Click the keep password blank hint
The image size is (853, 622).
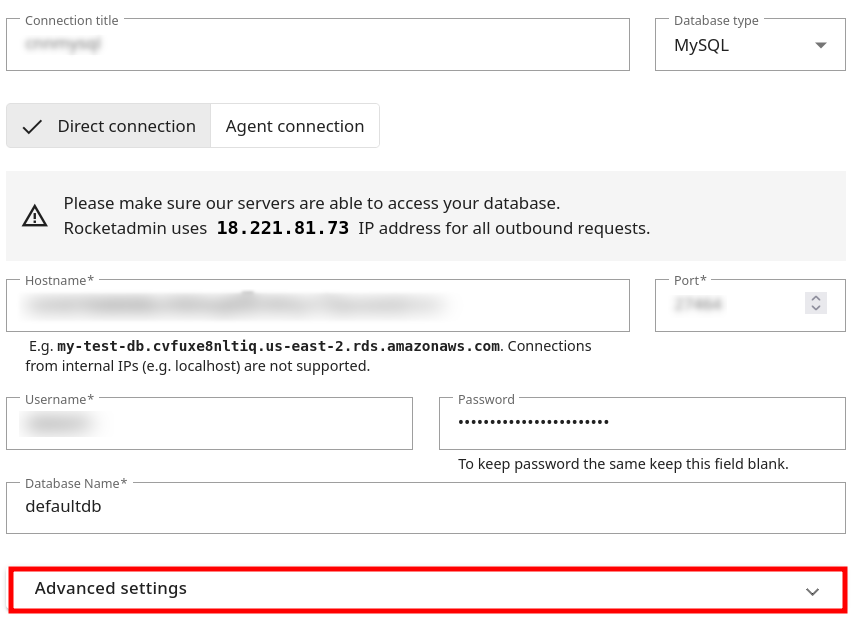pos(623,464)
